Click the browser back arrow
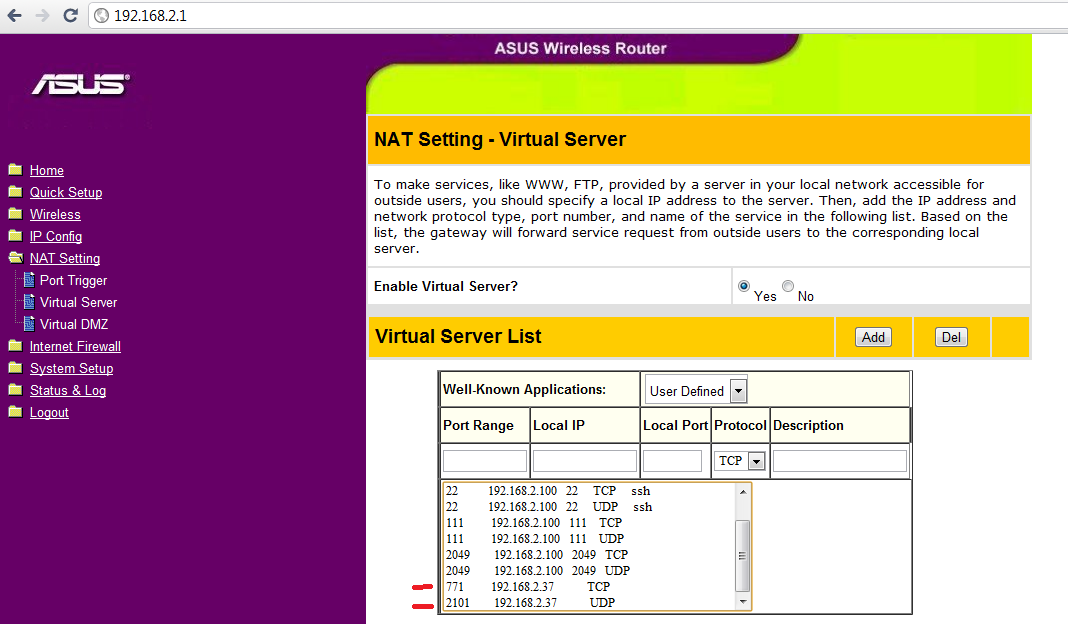 point(14,16)
